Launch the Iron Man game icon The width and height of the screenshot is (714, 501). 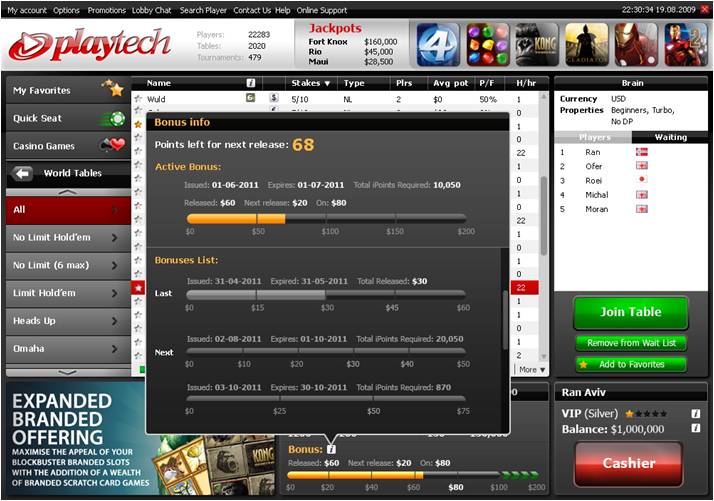[636, 45]
